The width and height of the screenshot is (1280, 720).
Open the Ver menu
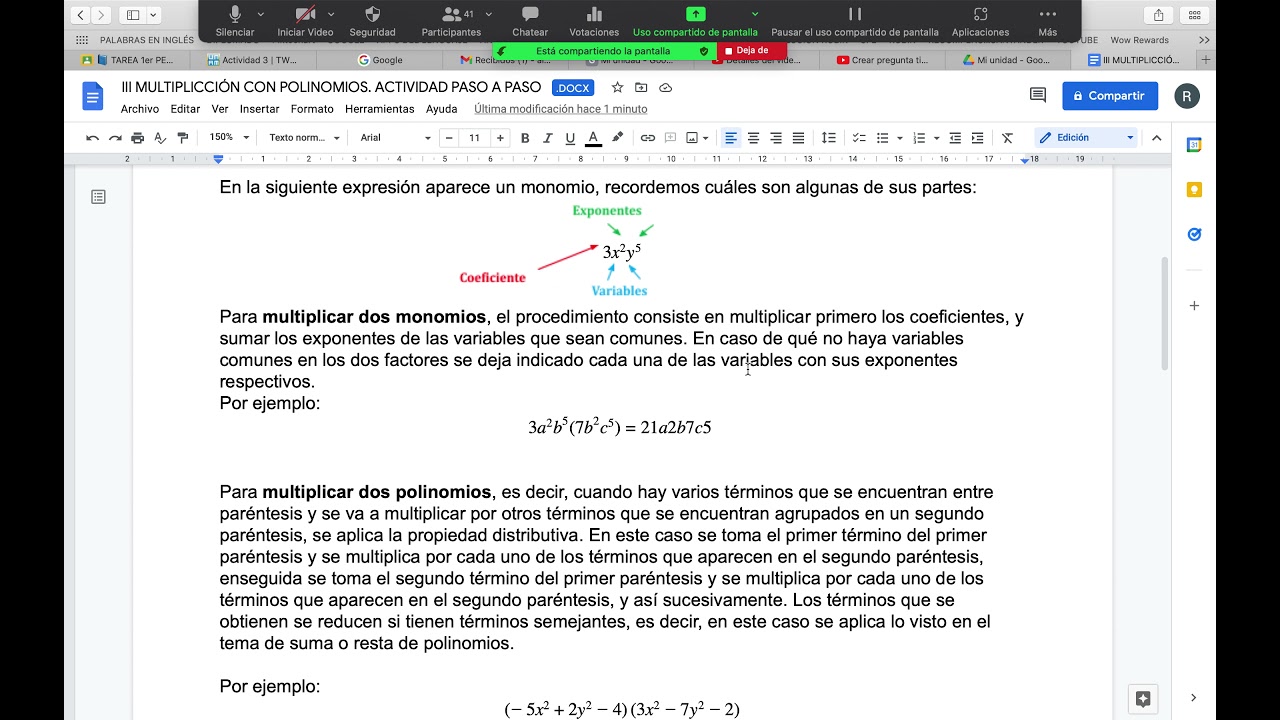click(x=220, y=109)
